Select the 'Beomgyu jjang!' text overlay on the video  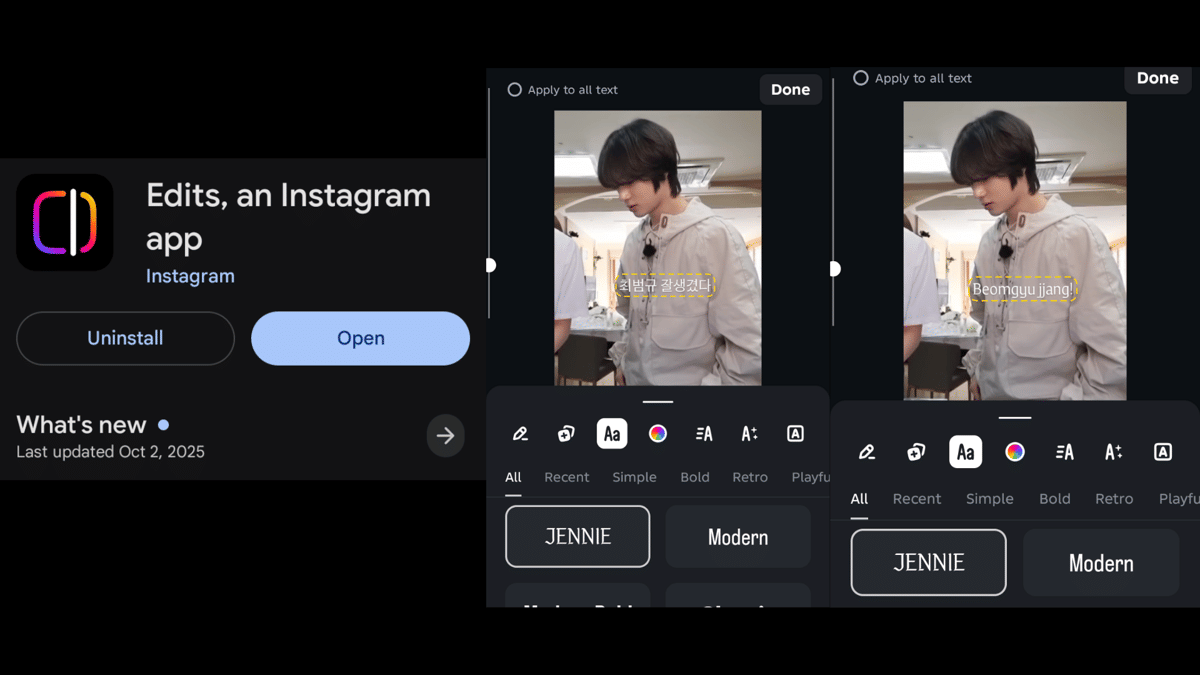1022,290
